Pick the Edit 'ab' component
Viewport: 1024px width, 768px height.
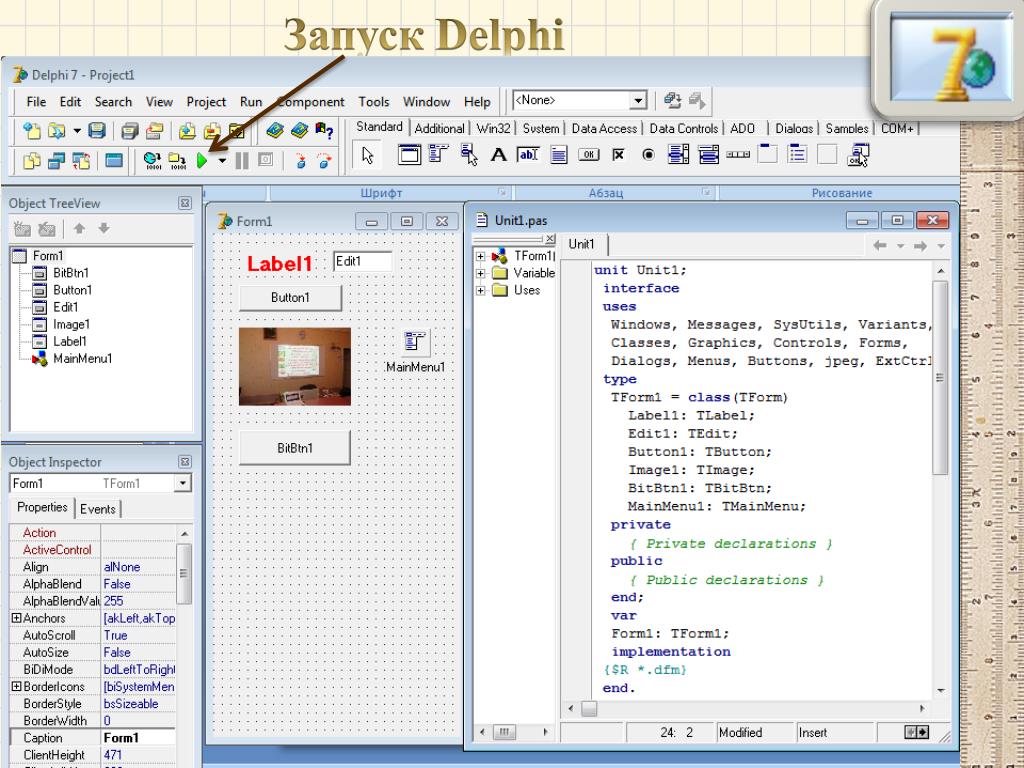(x=528, y=155)
